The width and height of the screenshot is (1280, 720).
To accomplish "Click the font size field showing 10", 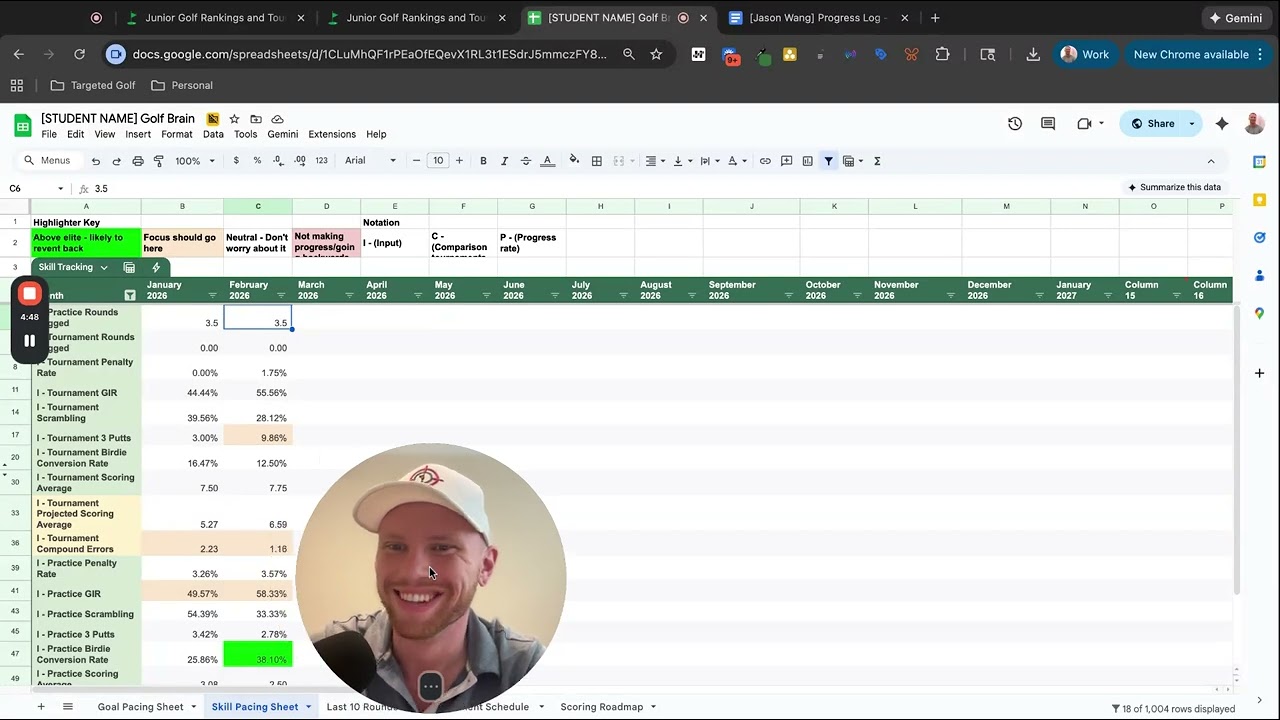I will click(438, 161).
